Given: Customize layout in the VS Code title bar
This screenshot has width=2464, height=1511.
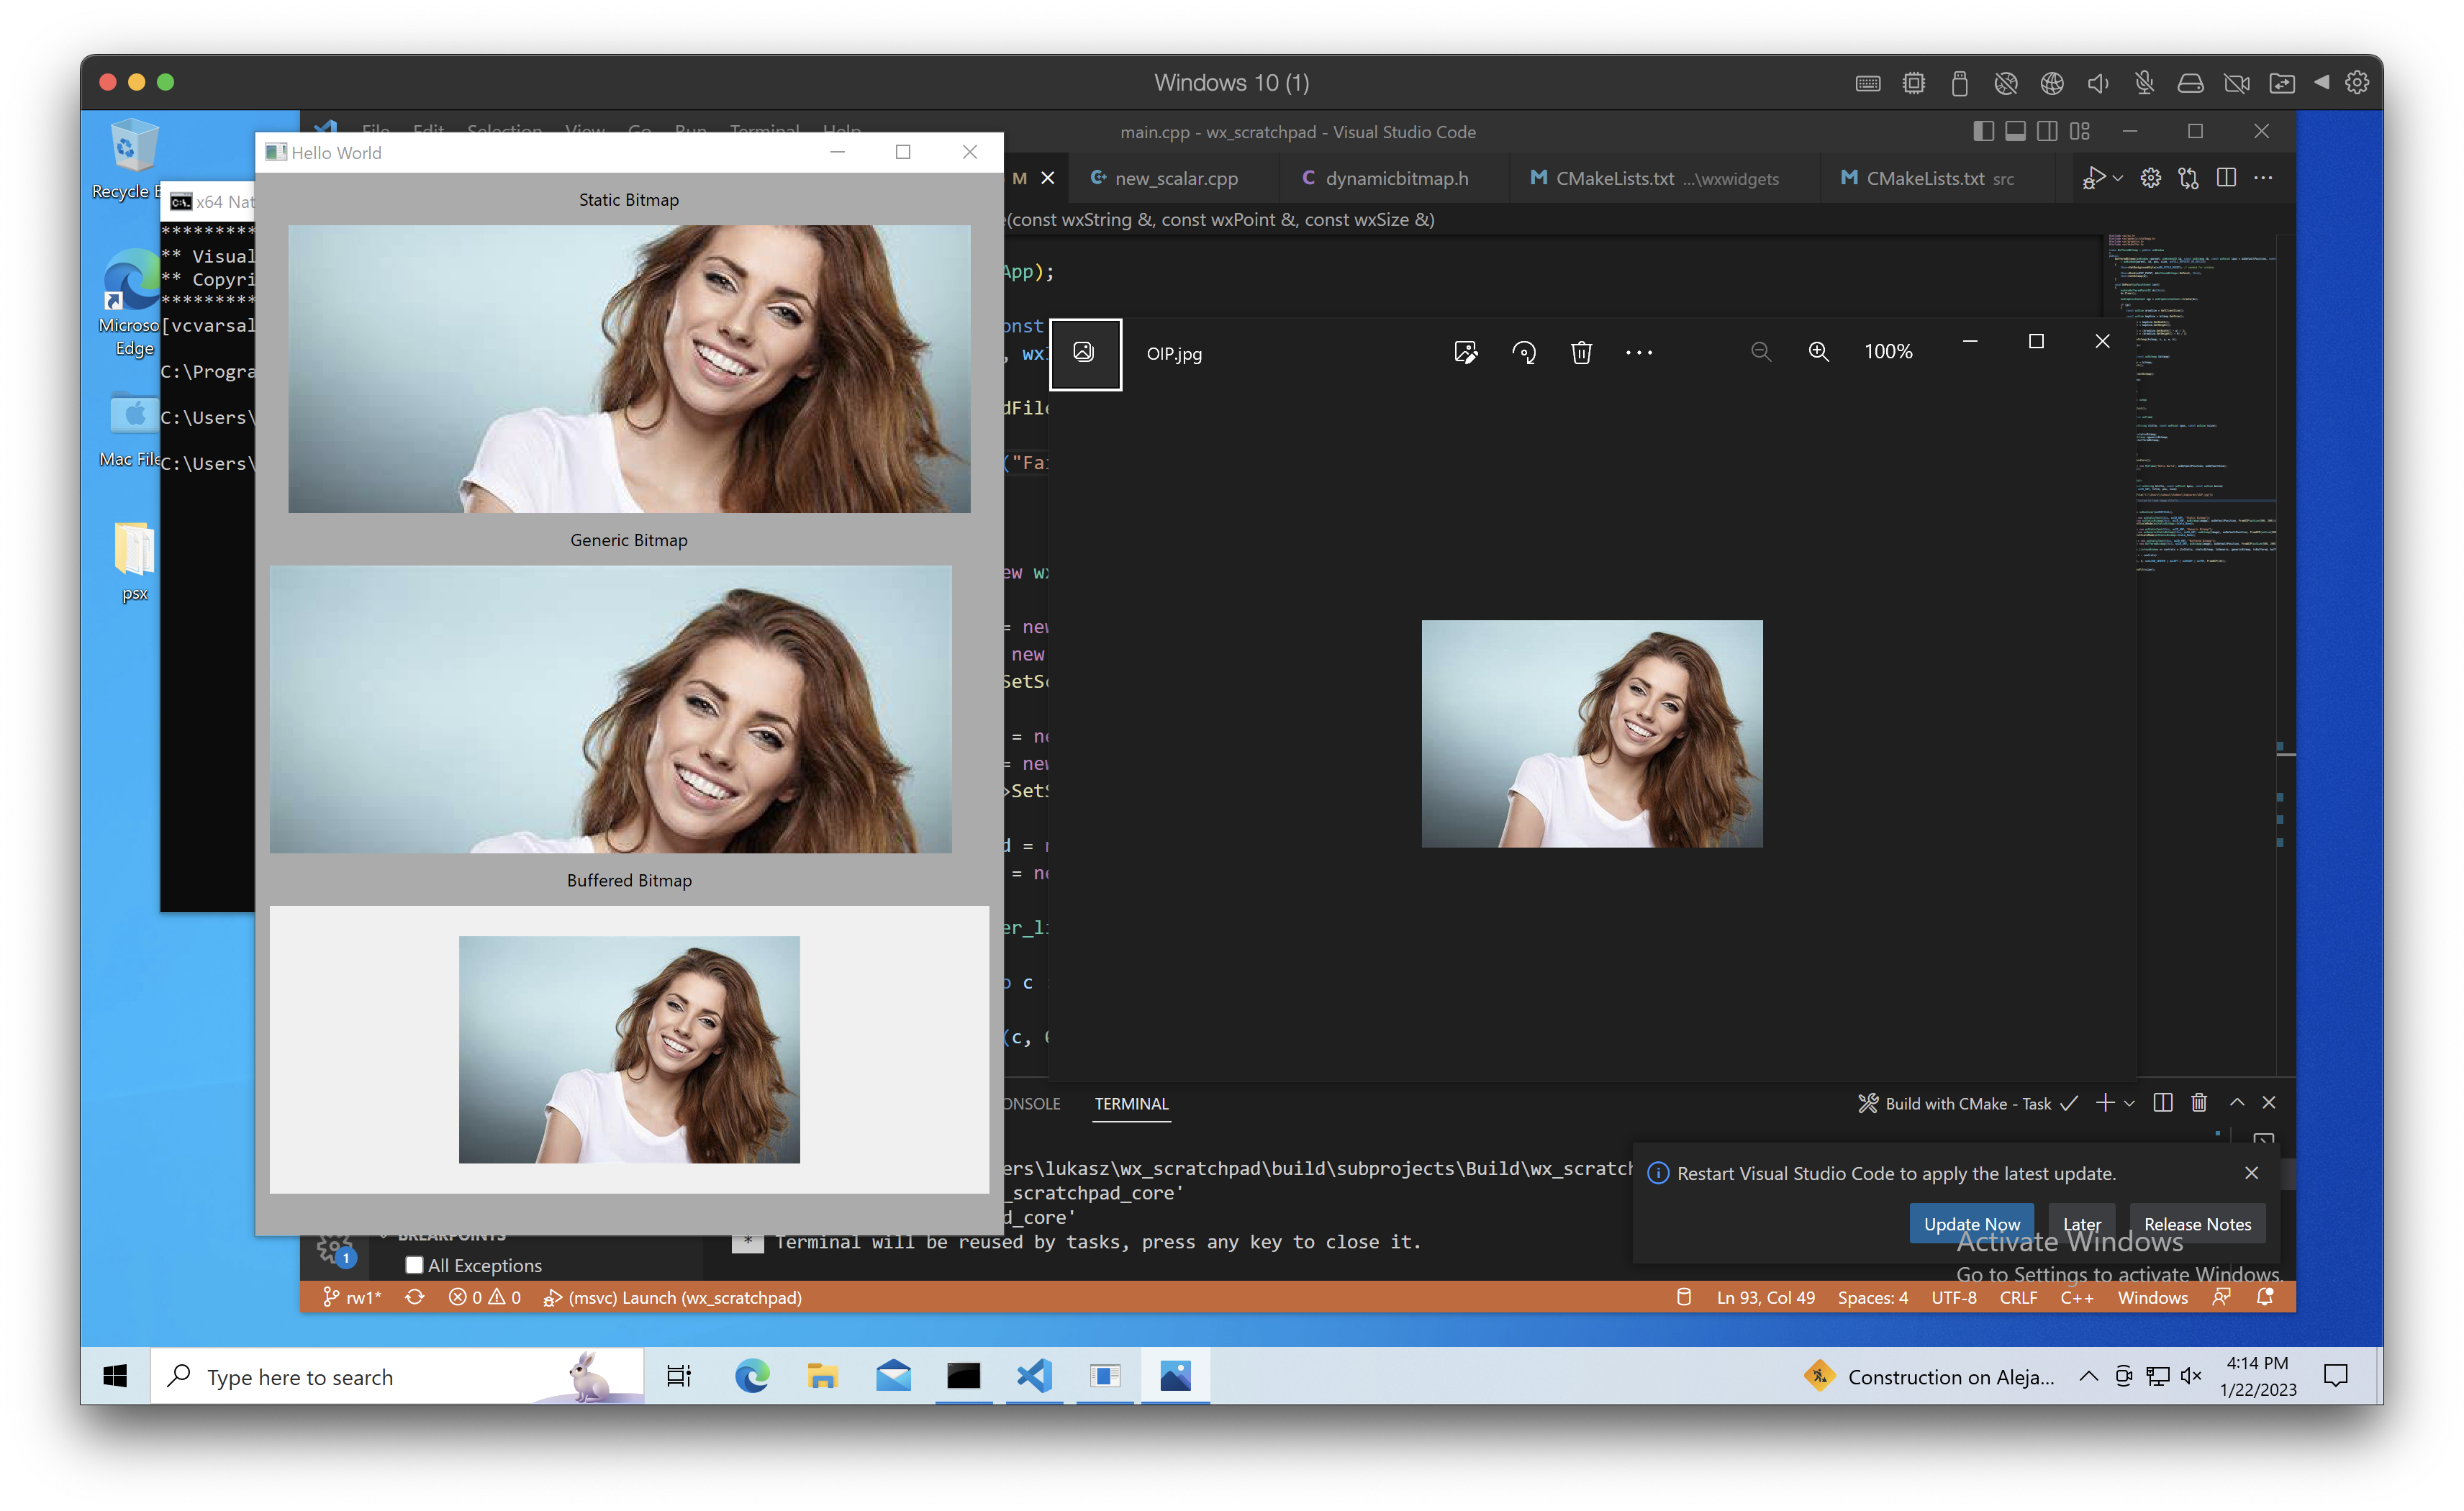Looking at the screenshot, I should [x=2079, y=131].
